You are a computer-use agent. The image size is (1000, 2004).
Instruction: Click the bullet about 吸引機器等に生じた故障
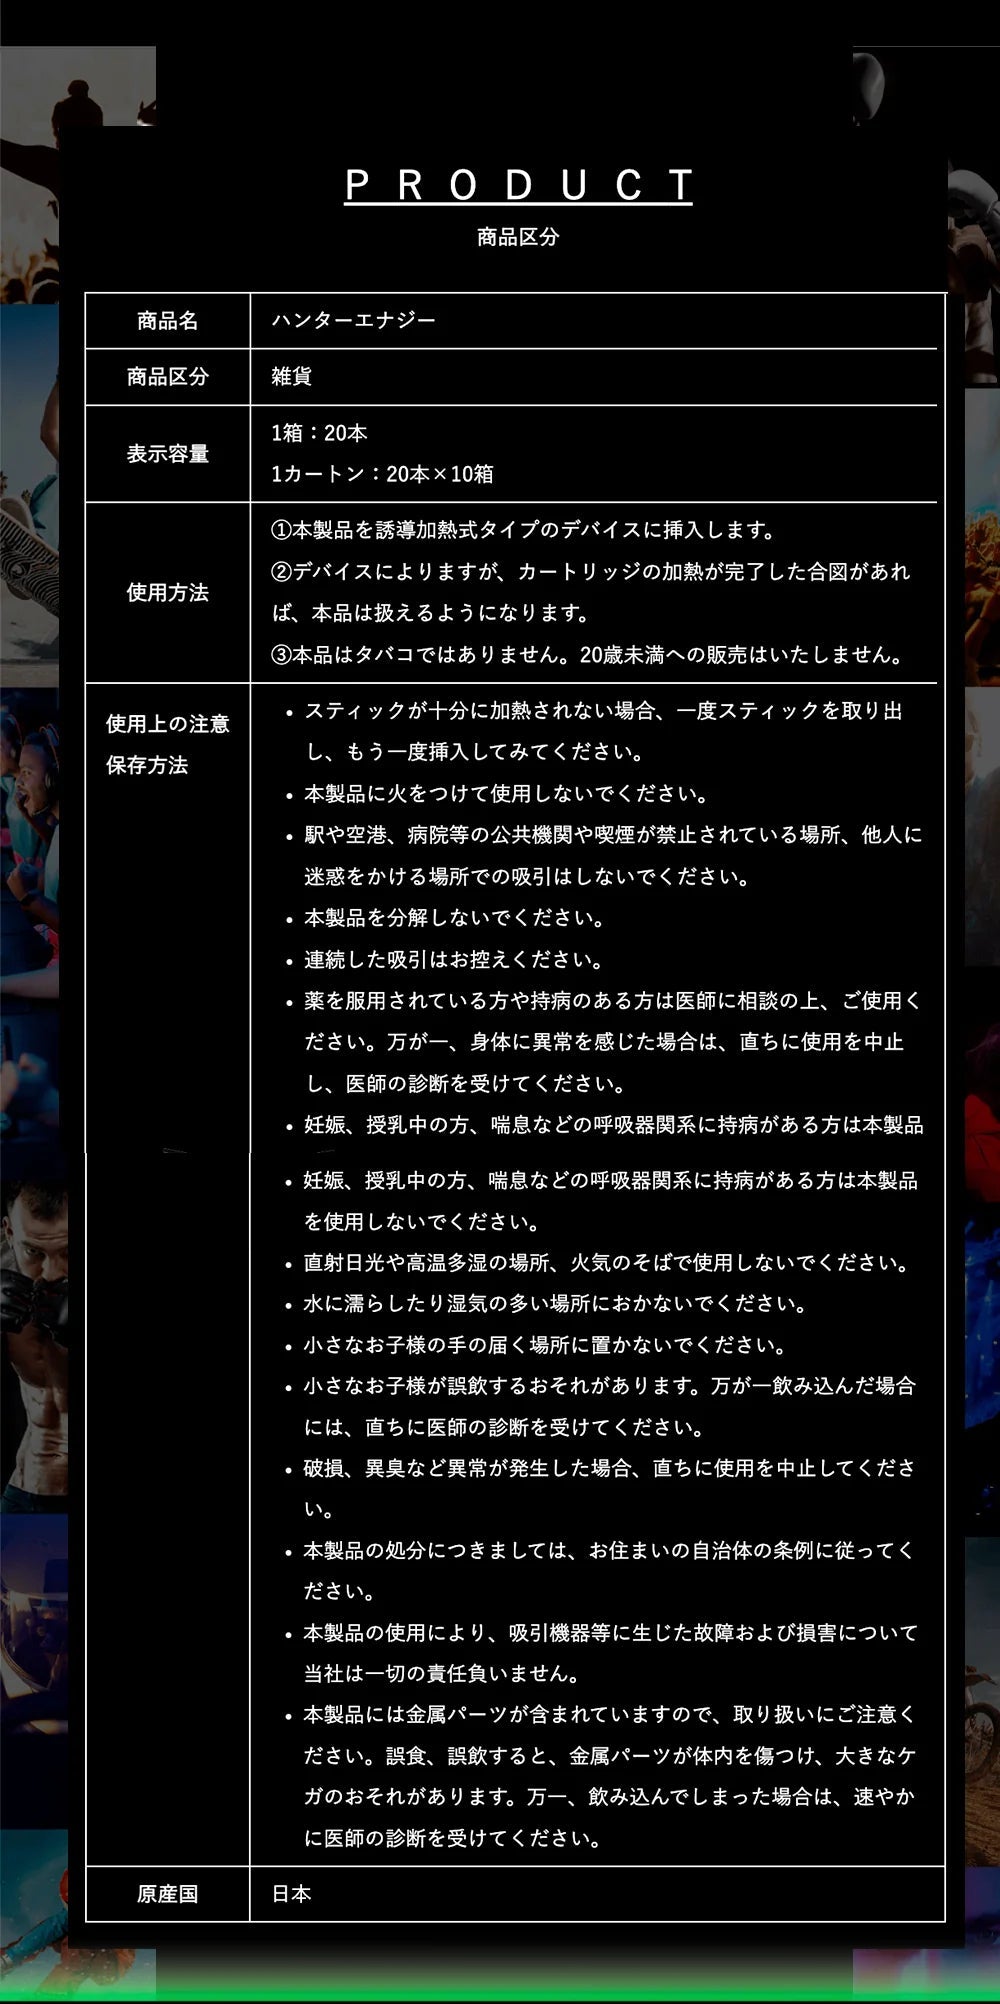click(611, 1653)
